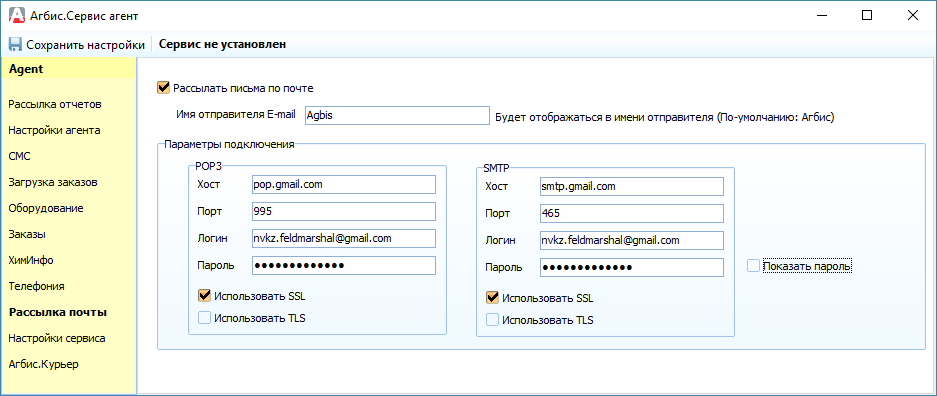Maximize the Агбис.Сервис агент window
937x396 pixels.
[866, 16]
